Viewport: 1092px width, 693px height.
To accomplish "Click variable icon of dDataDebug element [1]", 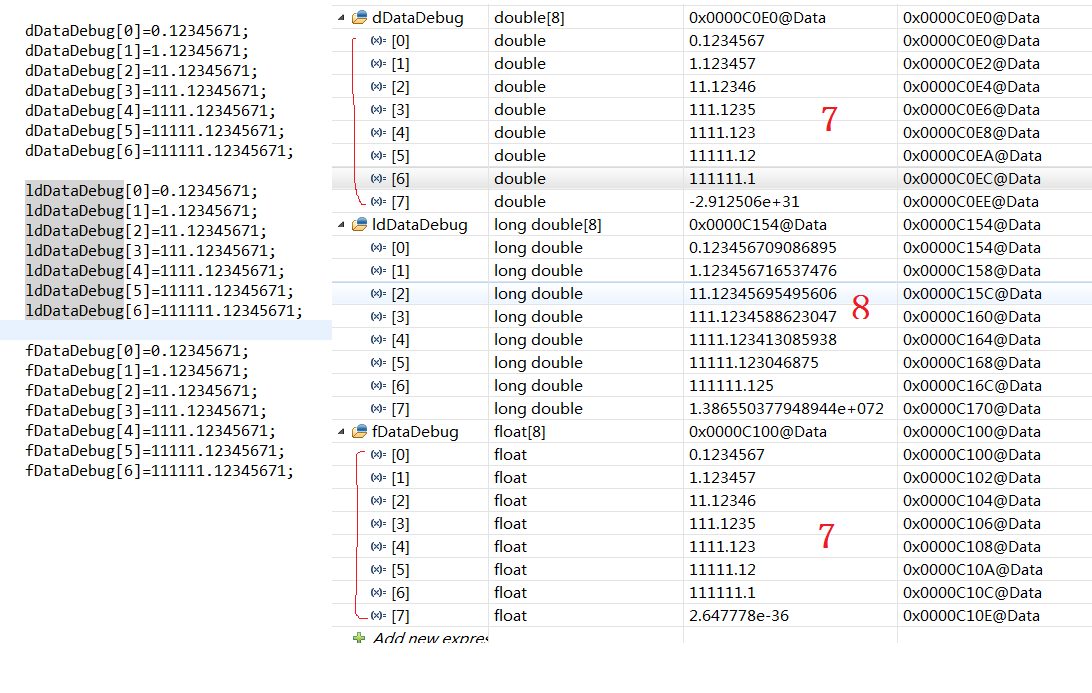I will 378,63.
